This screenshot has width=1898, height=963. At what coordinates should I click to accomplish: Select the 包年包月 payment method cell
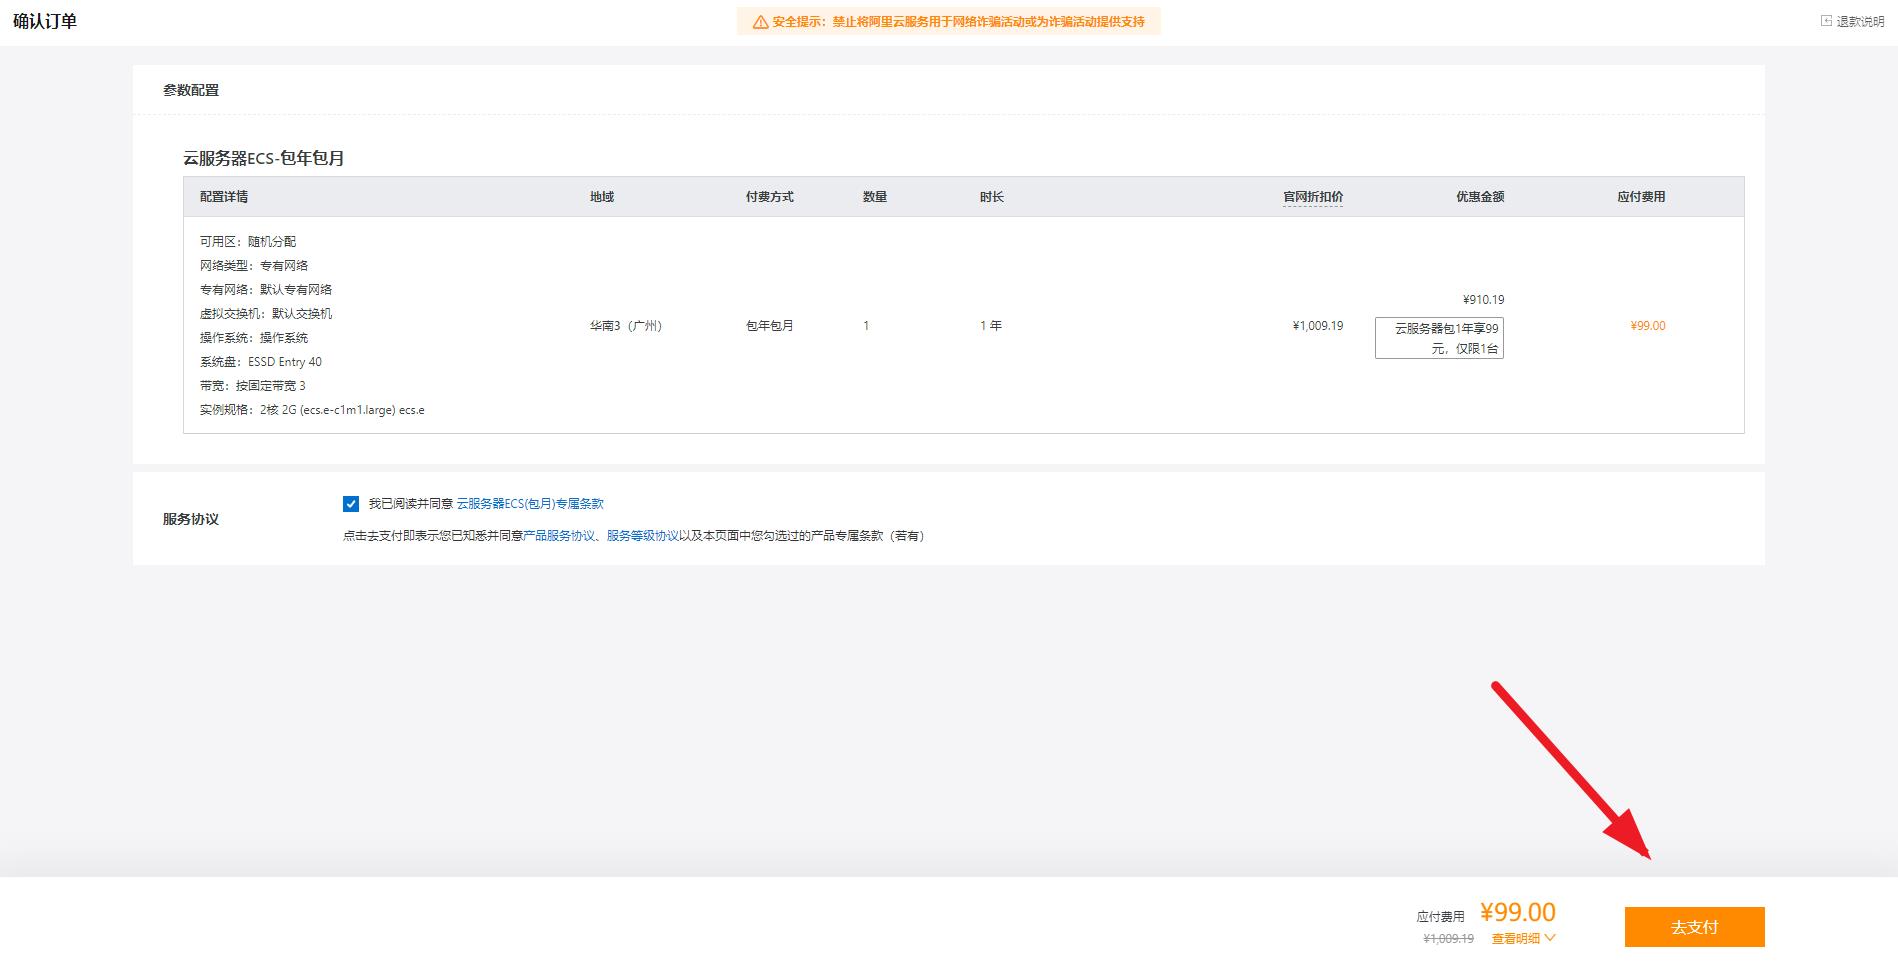[770, 326]
